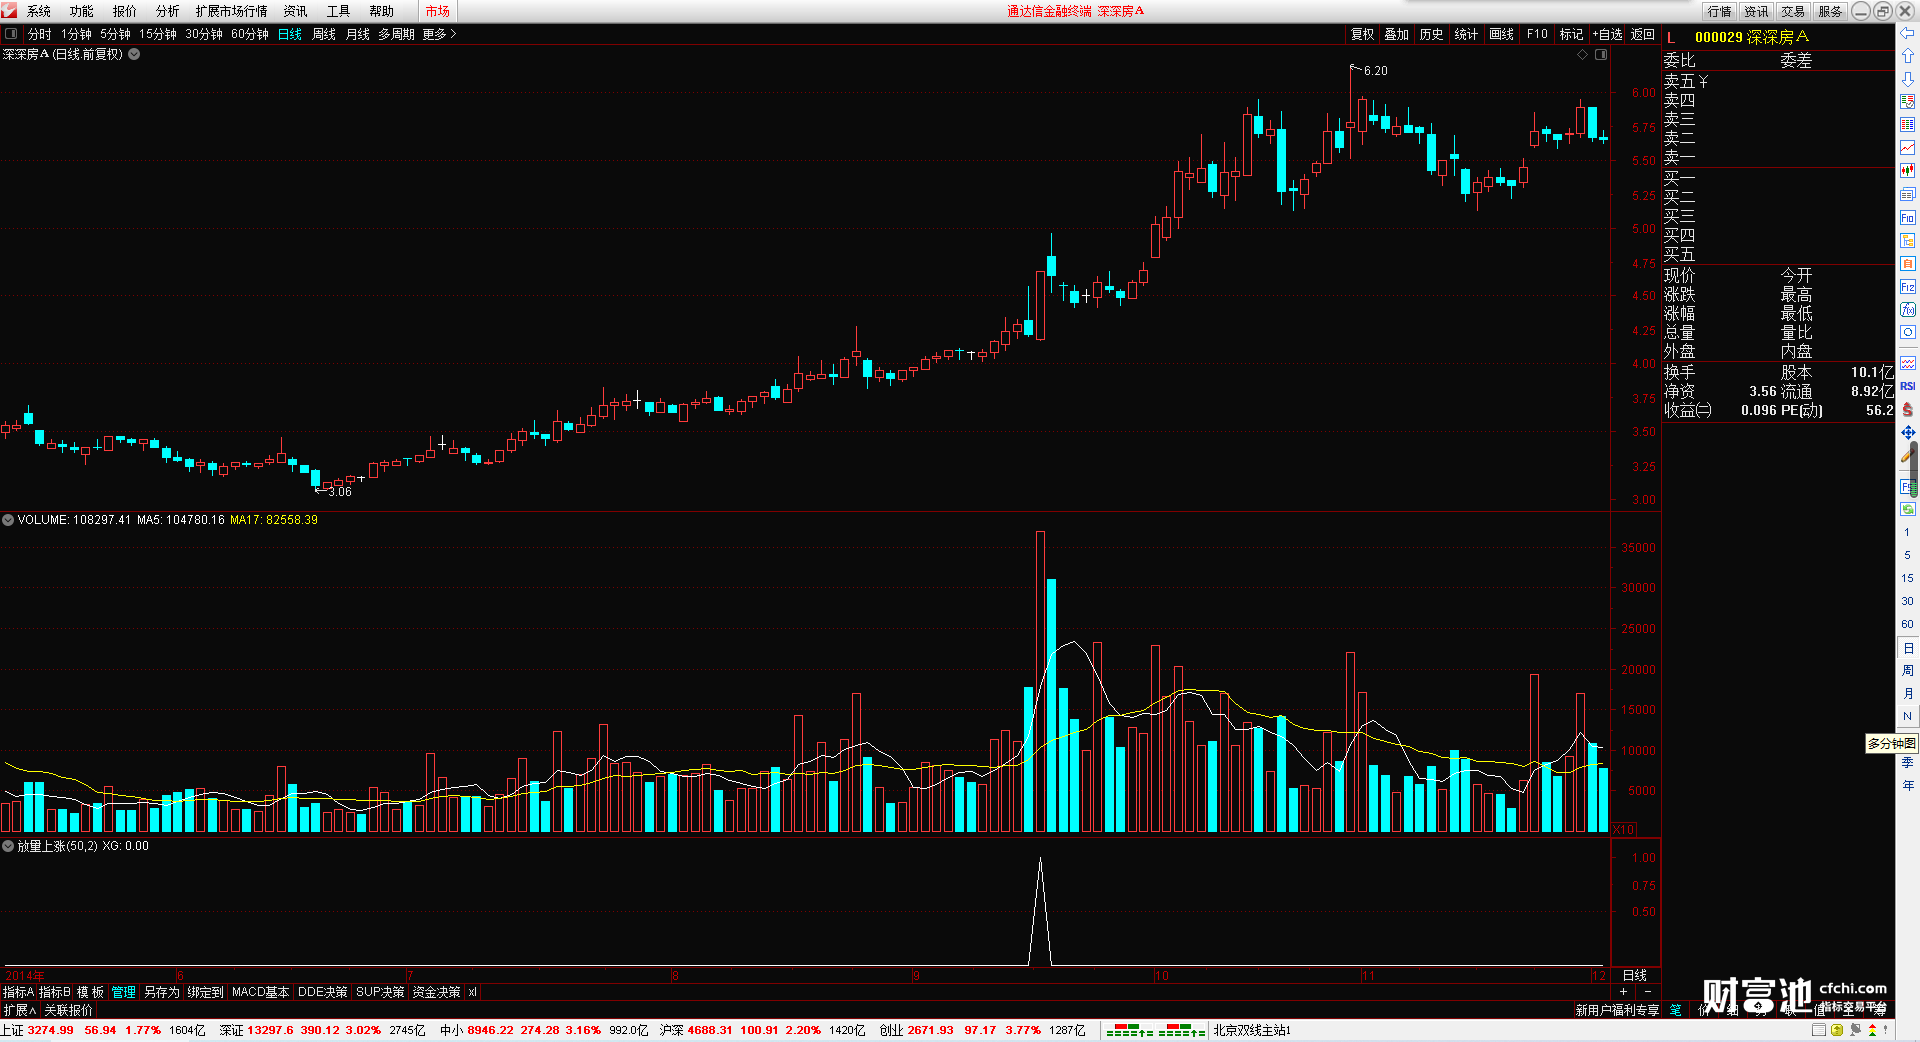Open the colored grid table icon

tap(1907, 125)
